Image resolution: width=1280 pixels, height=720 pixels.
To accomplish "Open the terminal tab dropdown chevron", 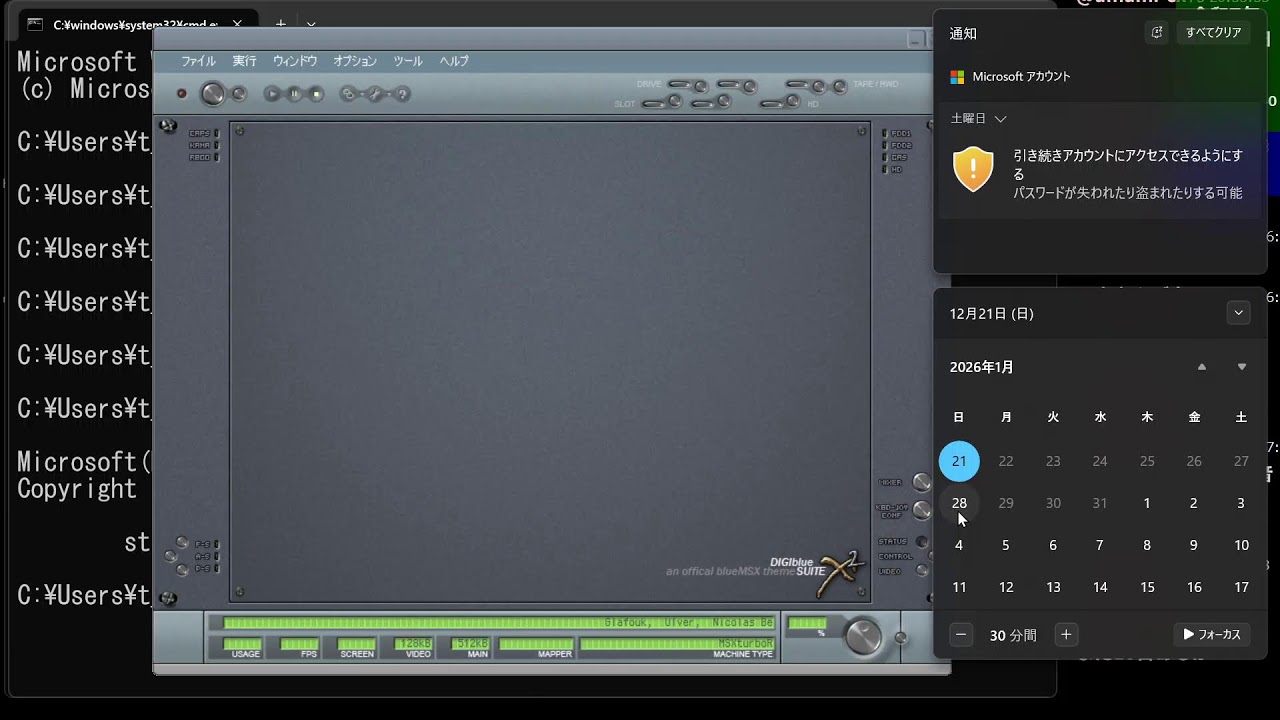I will click(311, 24).
